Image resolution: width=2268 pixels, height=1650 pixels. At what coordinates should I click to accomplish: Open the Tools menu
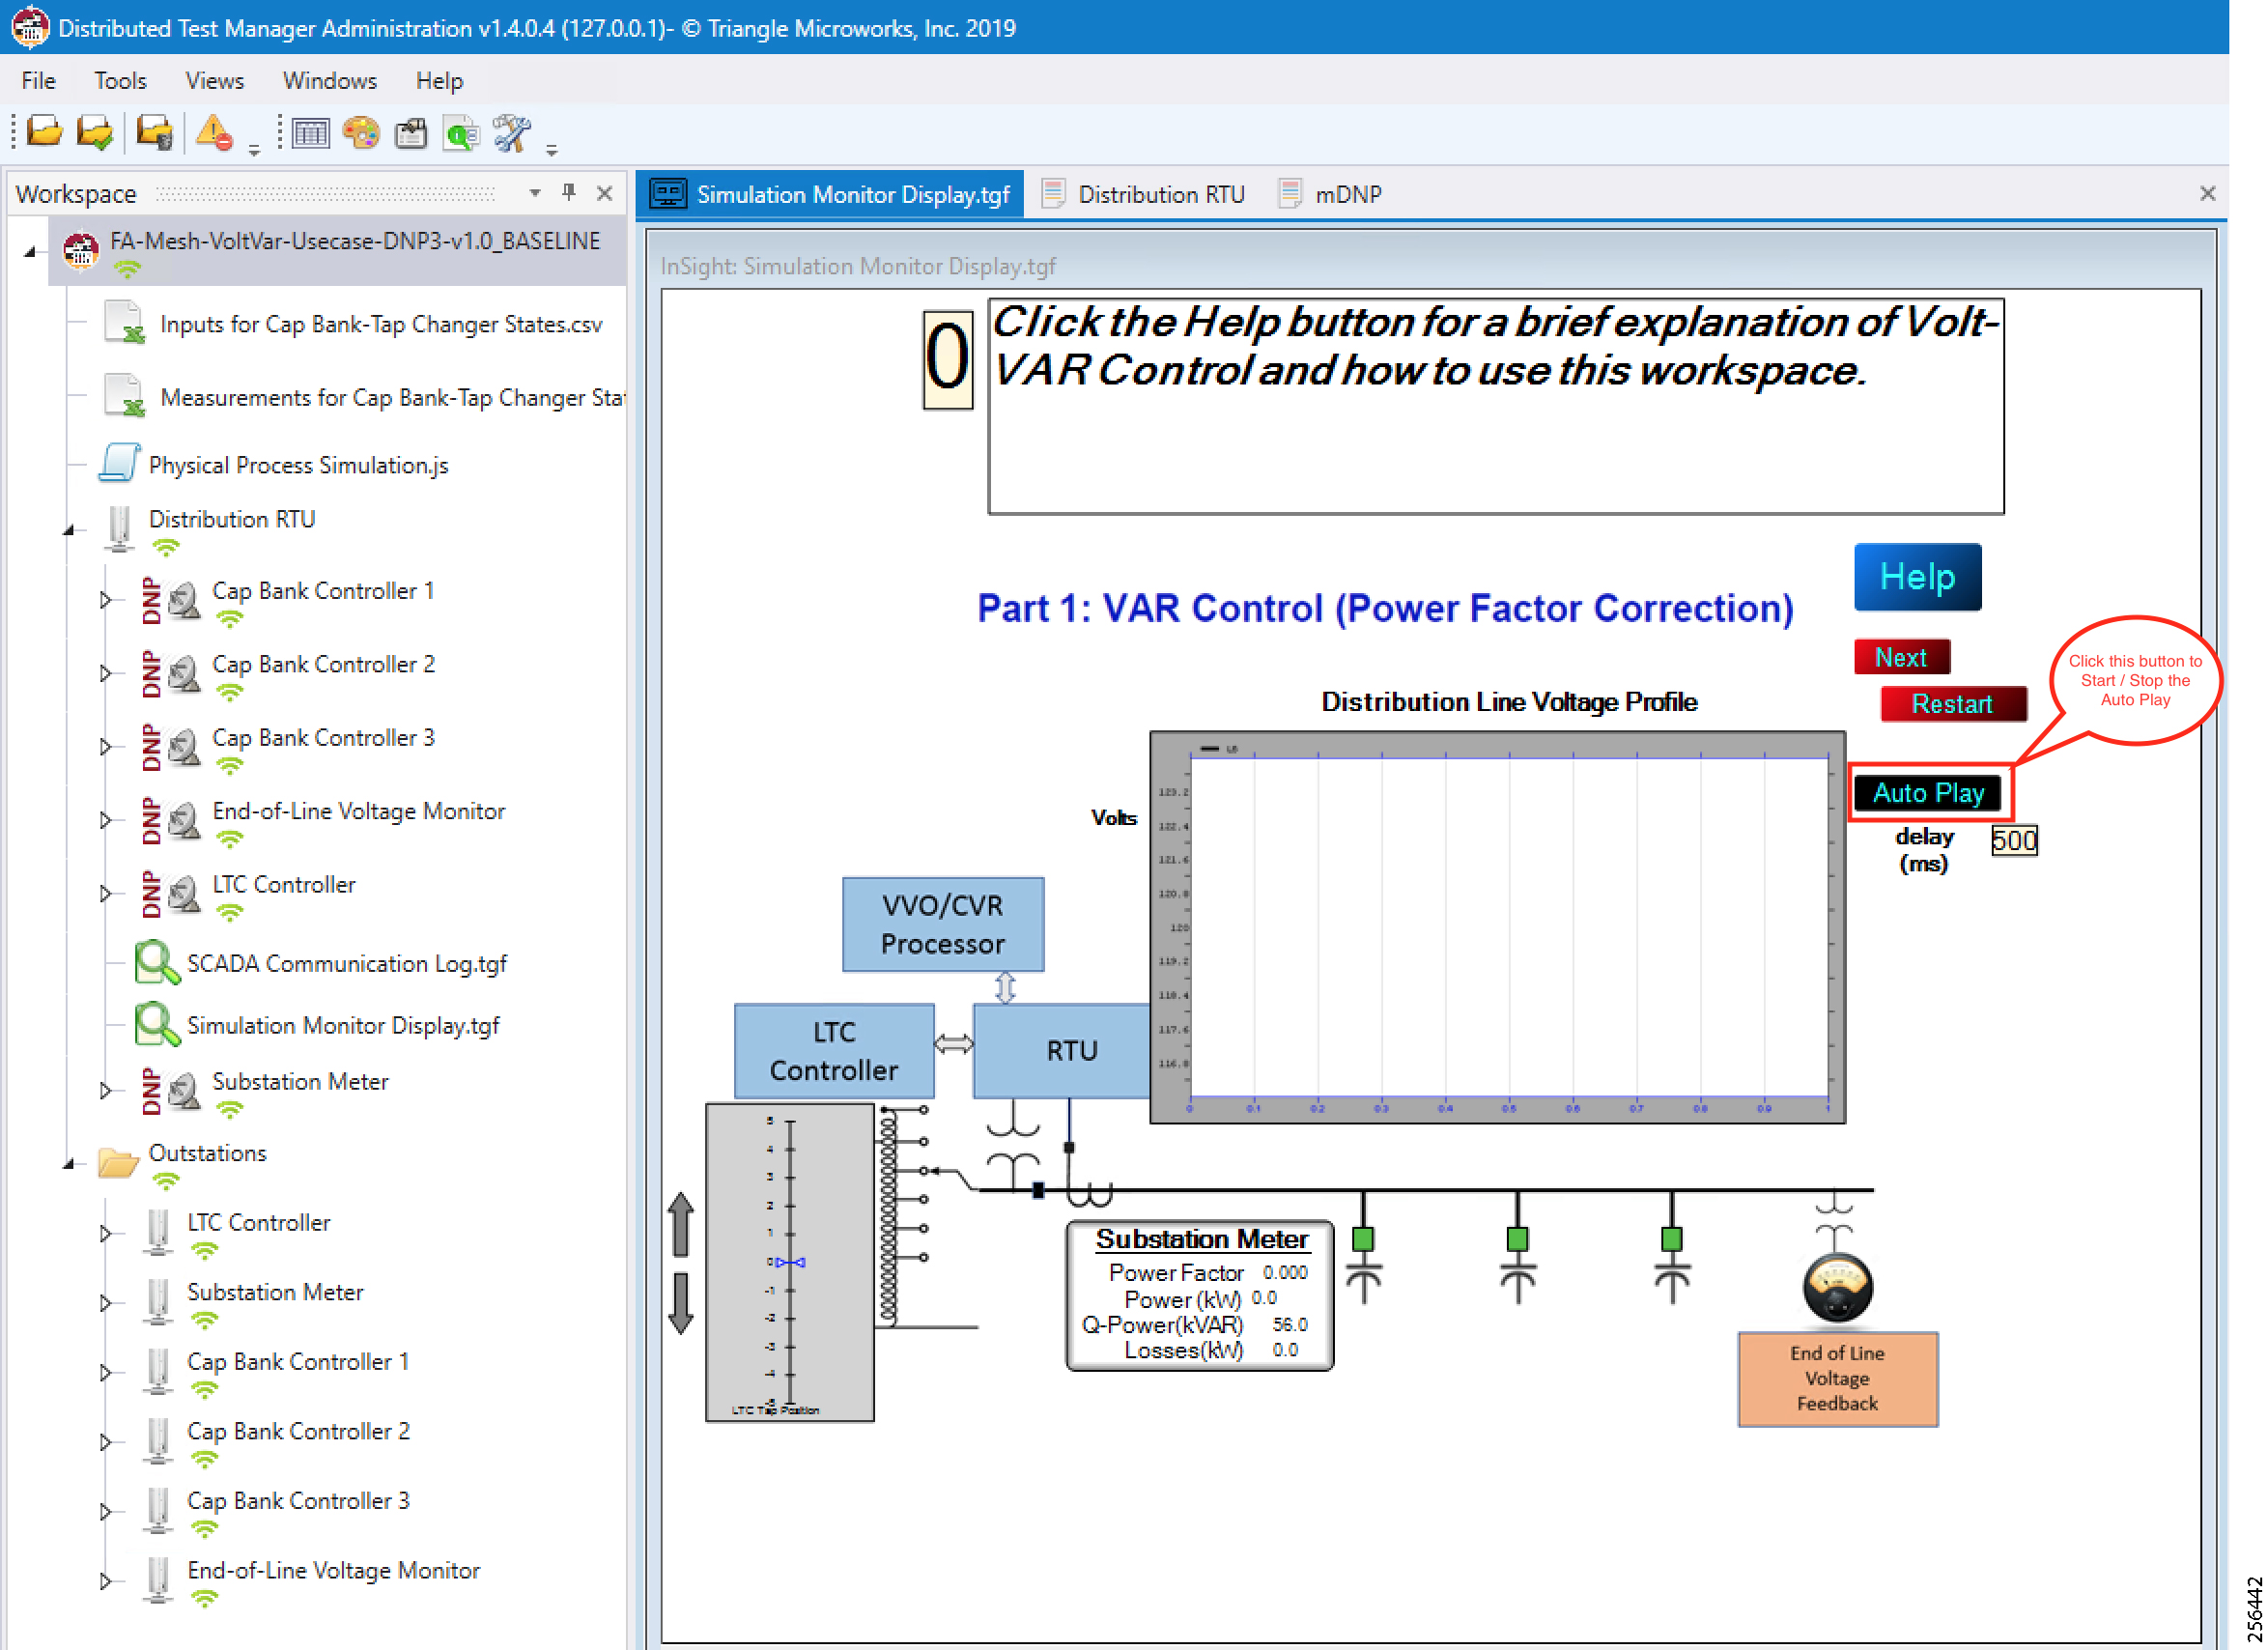click(120, 80)
